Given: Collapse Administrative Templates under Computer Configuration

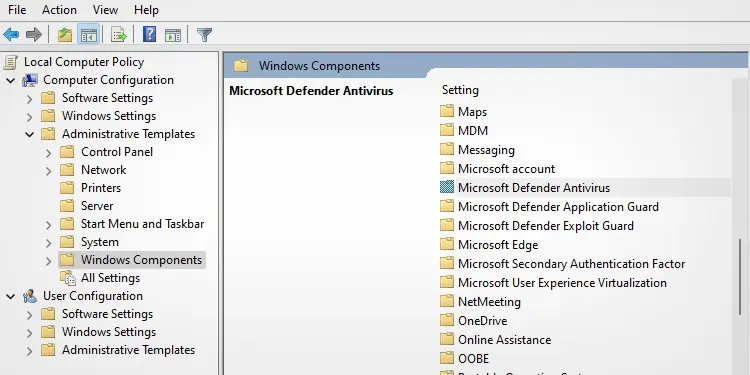Looking at the screenshot, I should click(30, 134).
